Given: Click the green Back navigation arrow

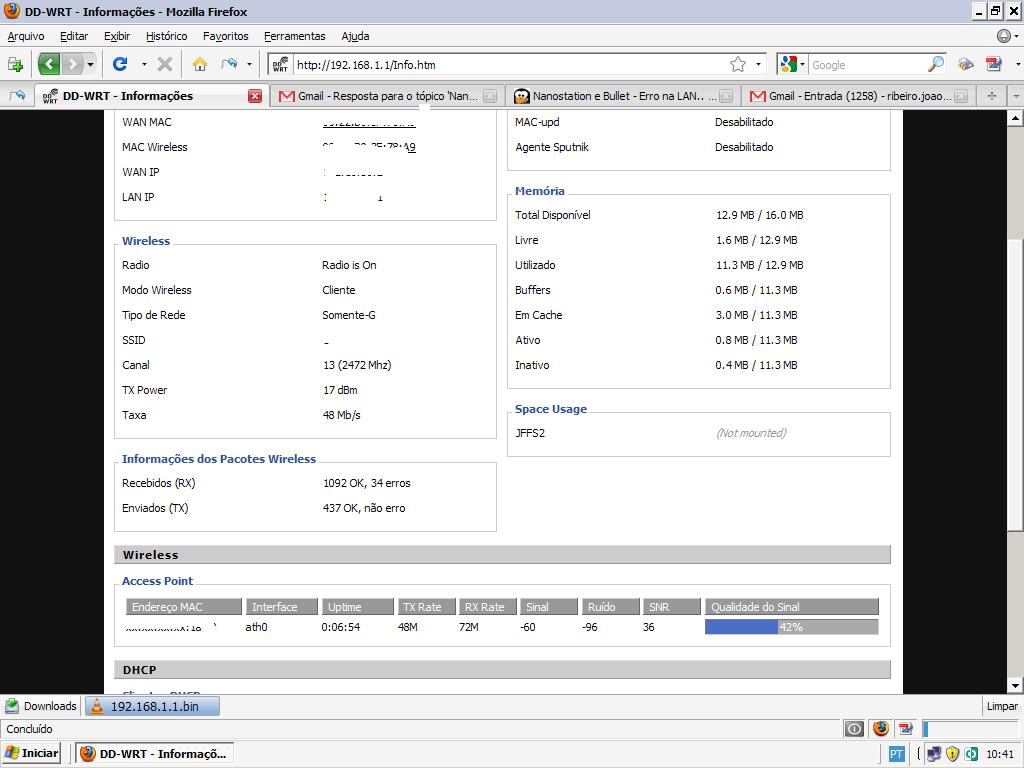Looking at the screenshot, I should (49, 64).
